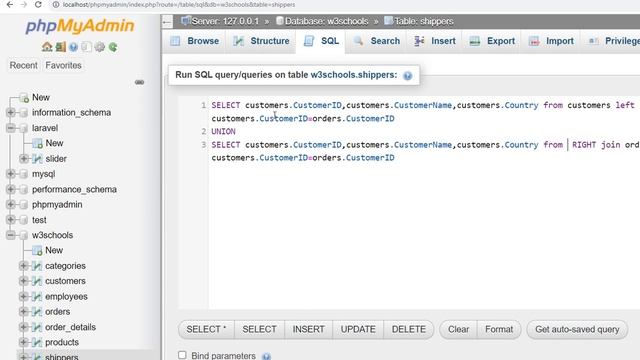Open navigation panel settings gear icon
This screenshot has width=640, height=360.
100,47
